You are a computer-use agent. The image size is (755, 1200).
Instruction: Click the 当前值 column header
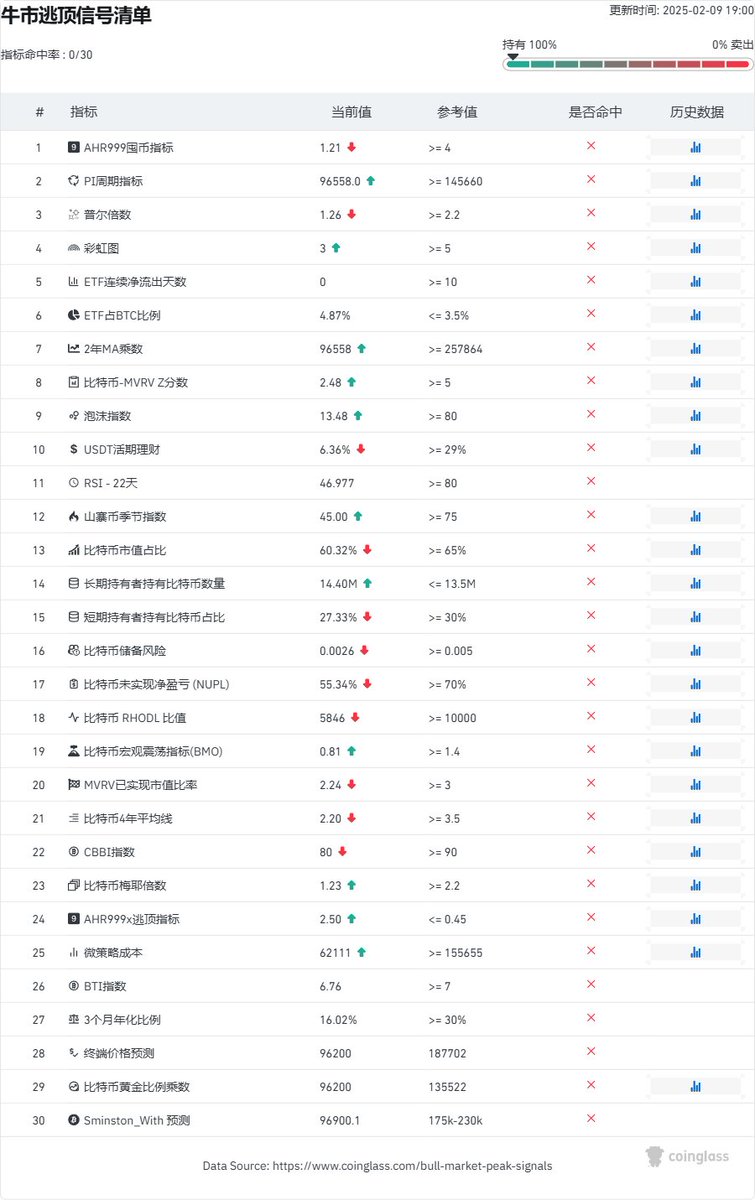tap(352, 112)
